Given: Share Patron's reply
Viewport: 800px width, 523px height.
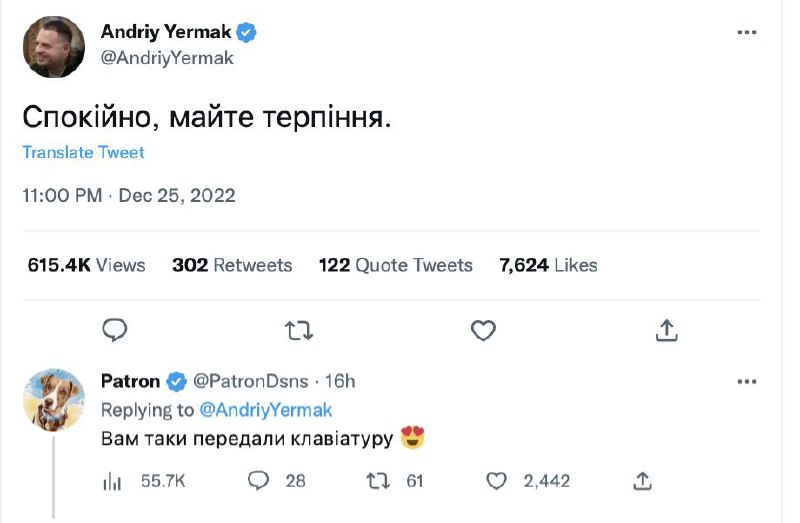Looking at the screenshot, I should [x=643, y=481].
